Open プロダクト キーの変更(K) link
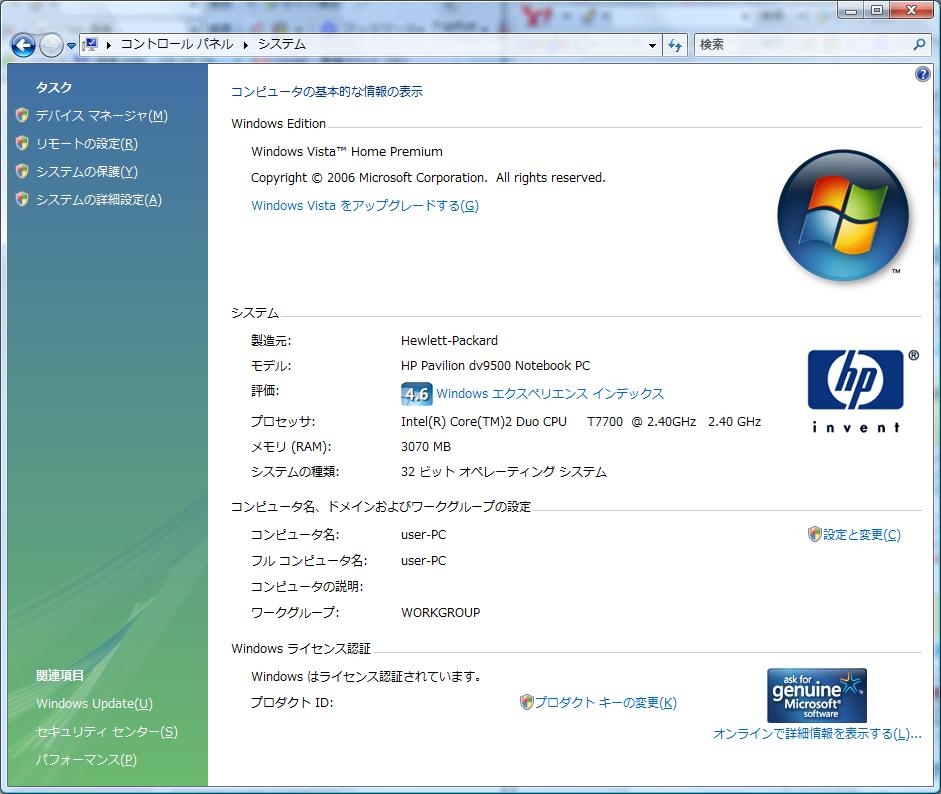941x794 pixels. tap(606, 703)
